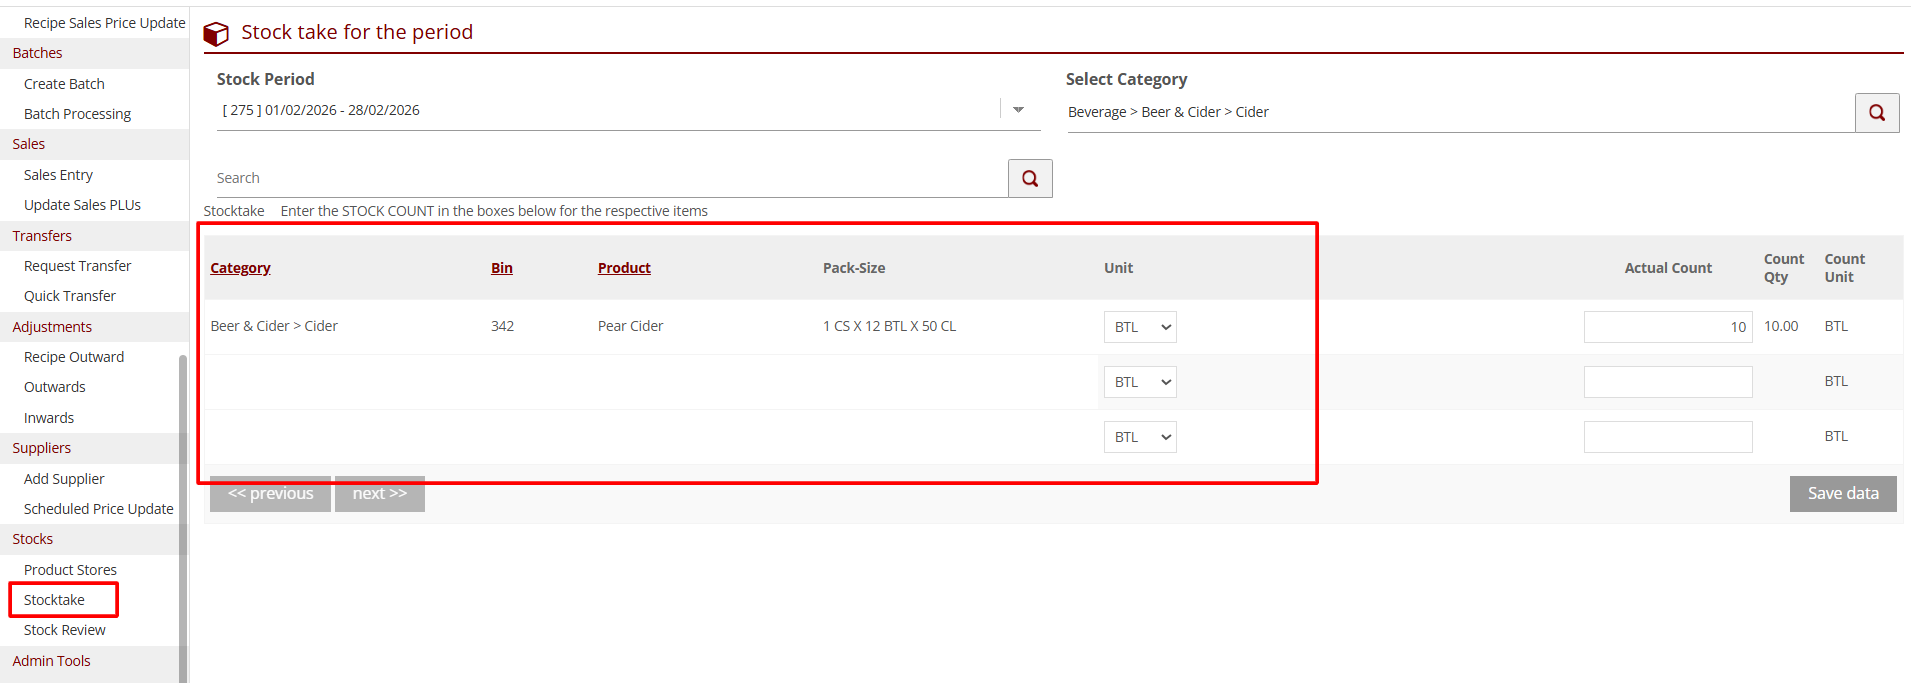Sort table by Product column header
The image size is (1911, 683).
(x=624, y=268)
